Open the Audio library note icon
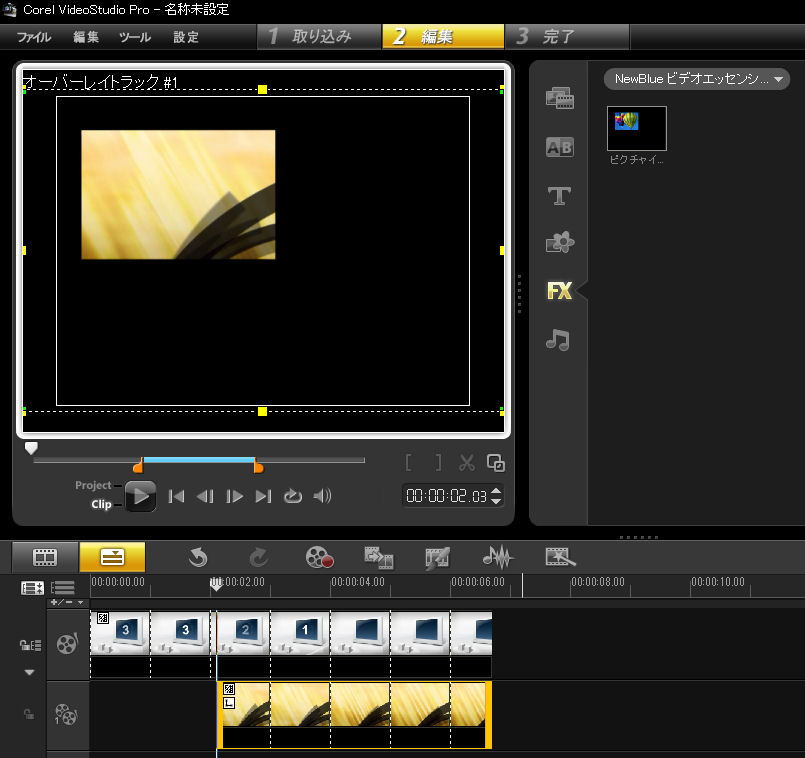 pyautogui.click(x=558, y=340)
